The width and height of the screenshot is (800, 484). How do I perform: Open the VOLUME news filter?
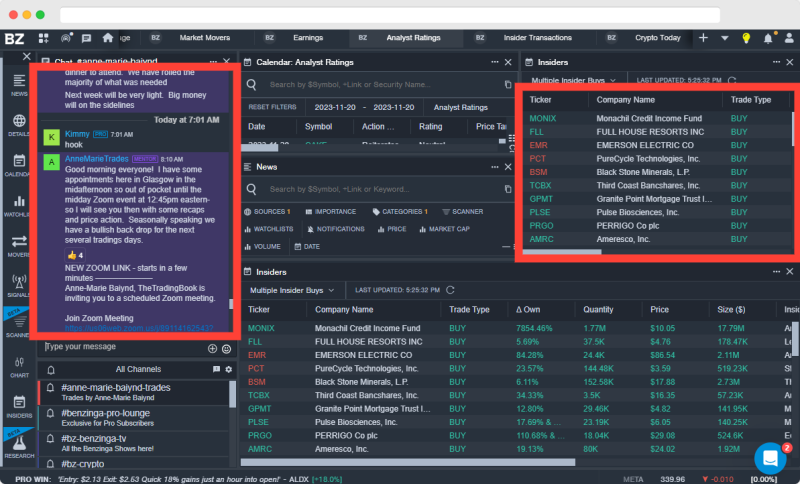[x=263, y=246]
